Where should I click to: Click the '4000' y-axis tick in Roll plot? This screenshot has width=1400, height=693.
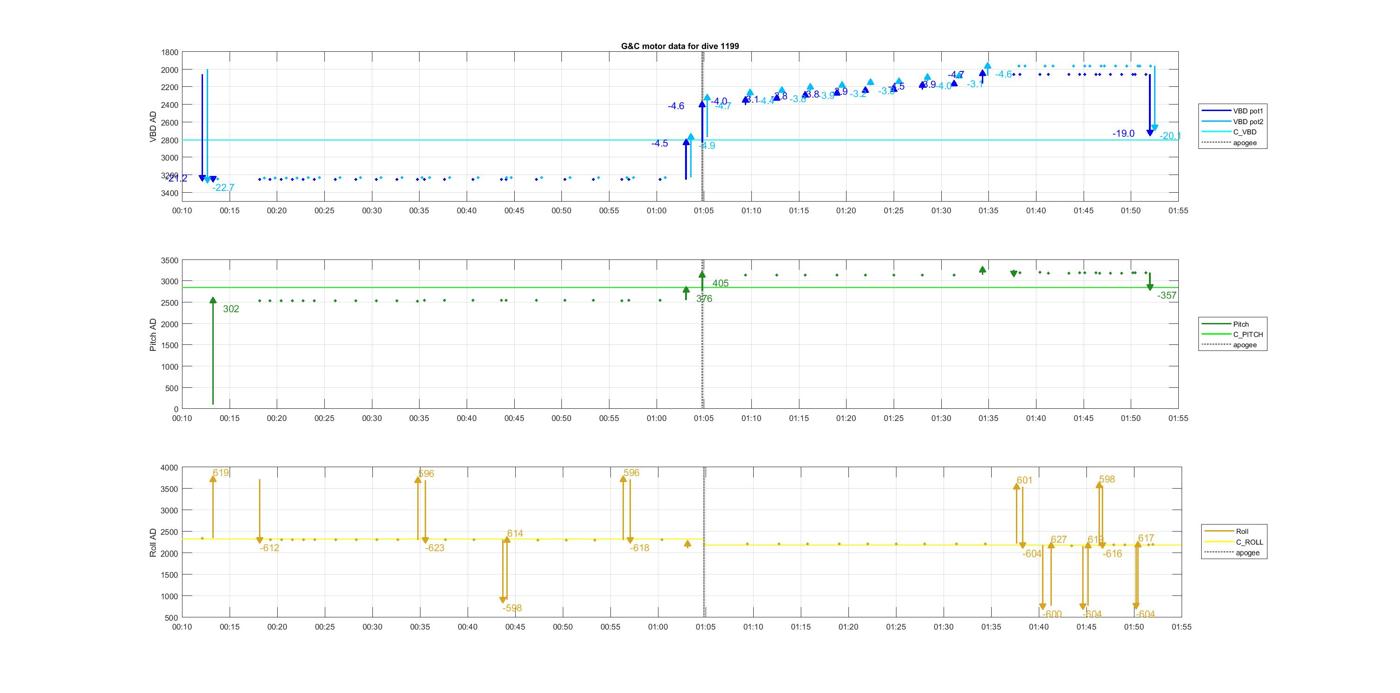click(x=169, y=468)
